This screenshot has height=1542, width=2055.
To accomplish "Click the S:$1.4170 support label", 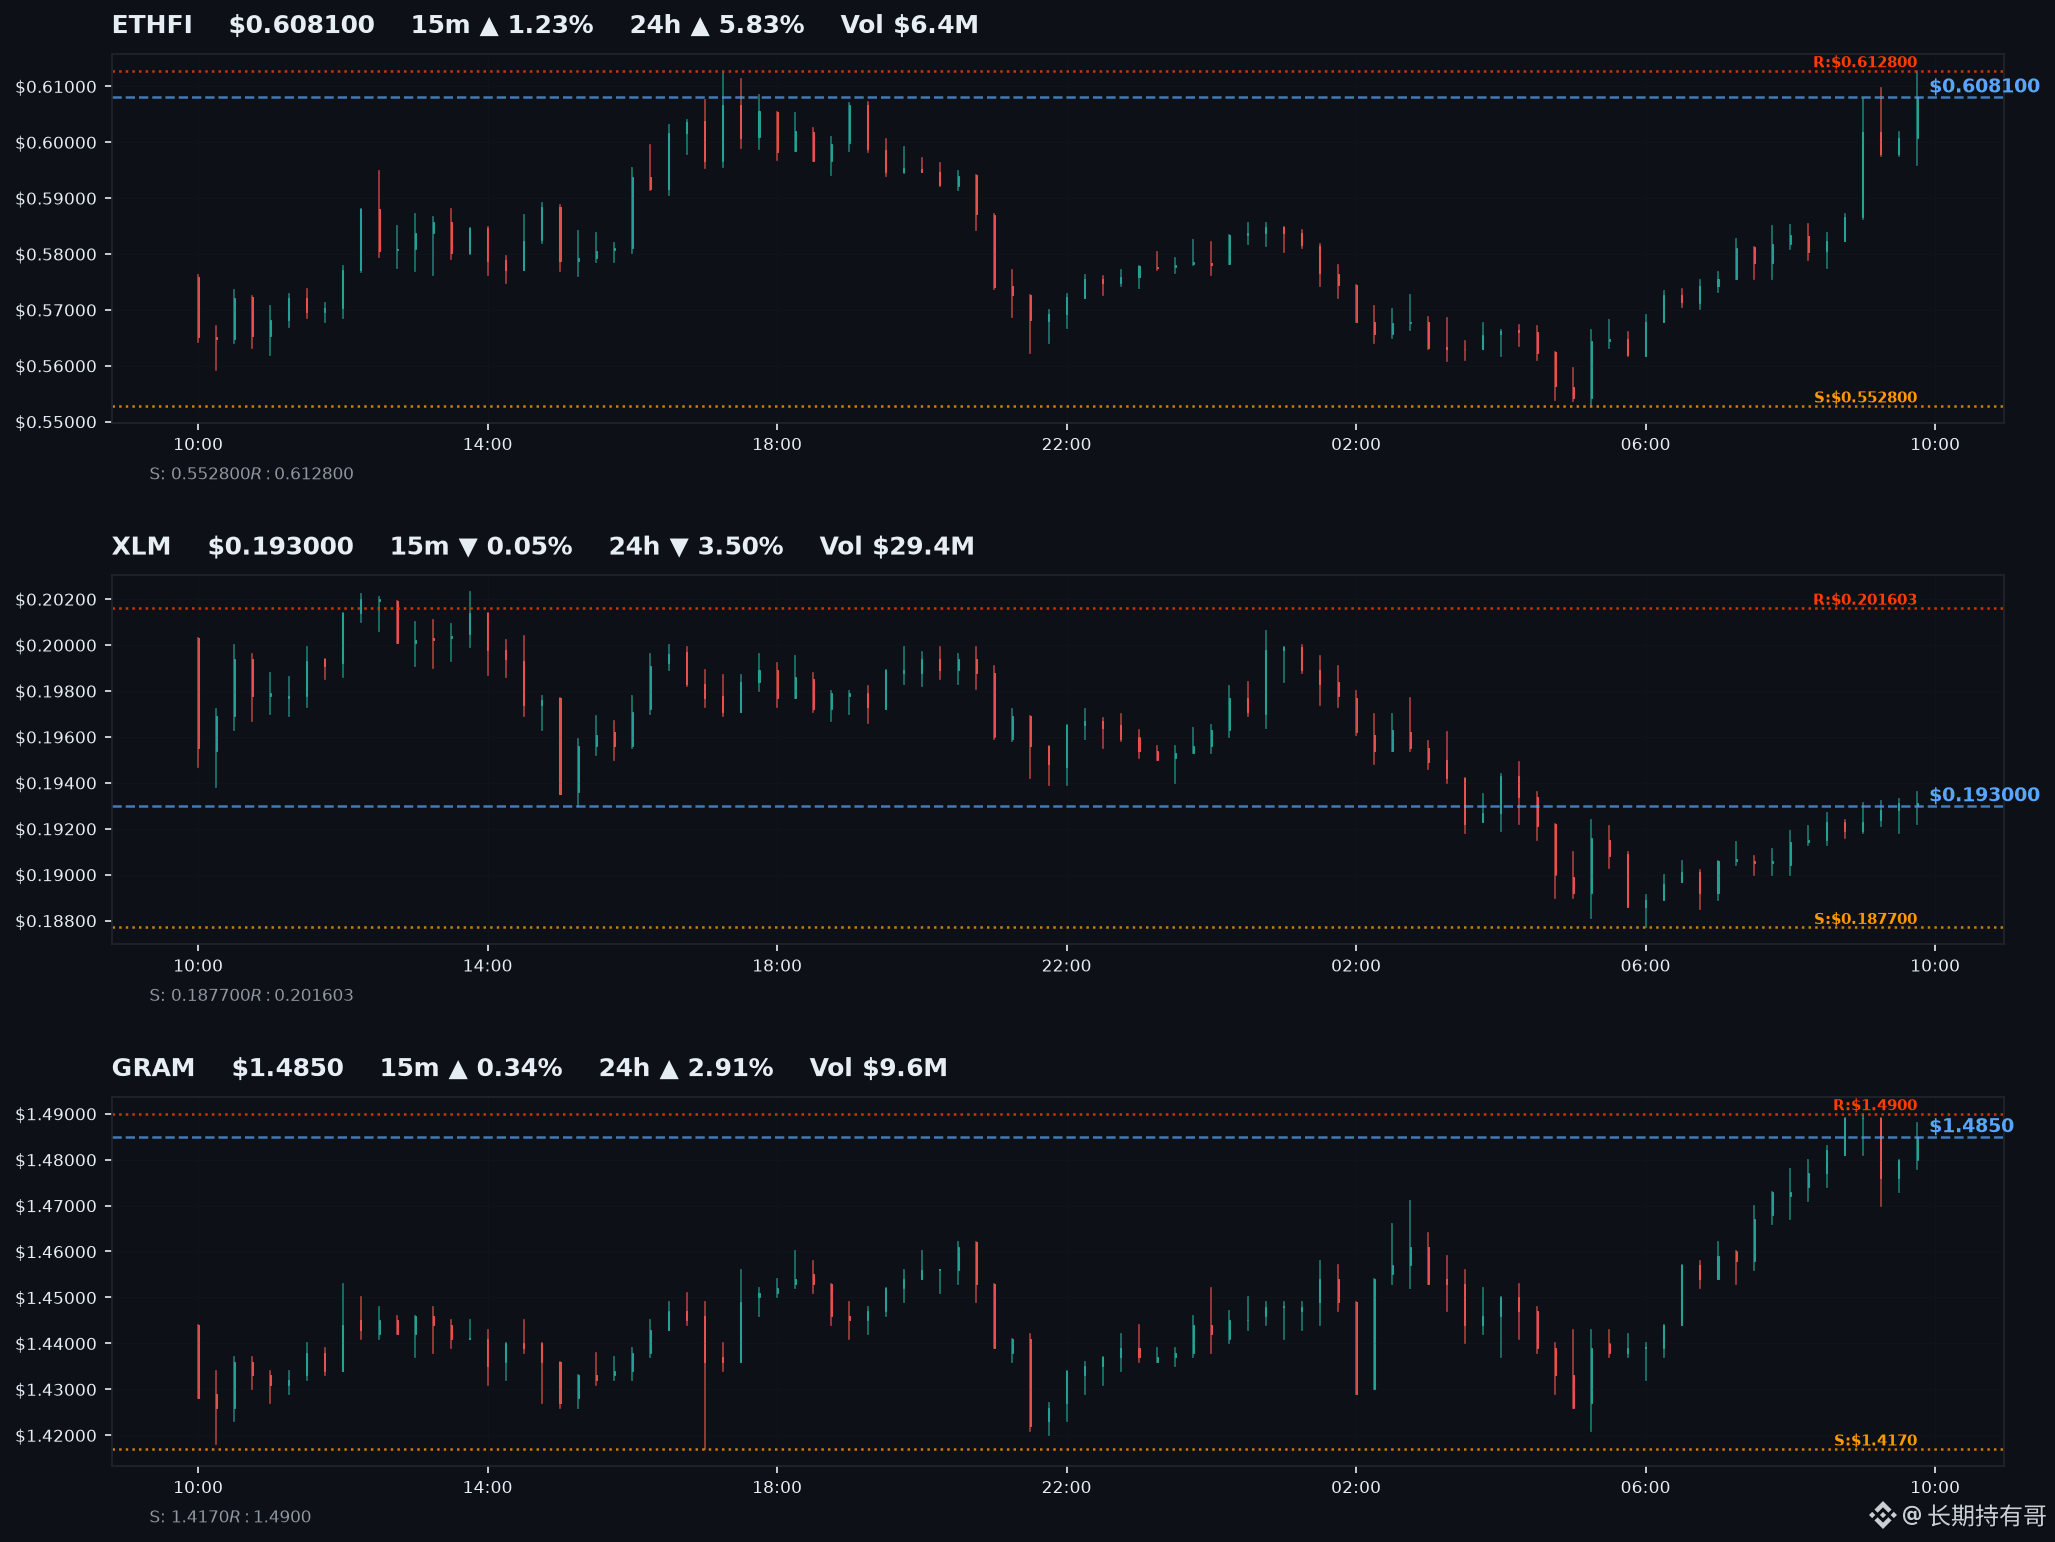I will tap(1876, 1441).
